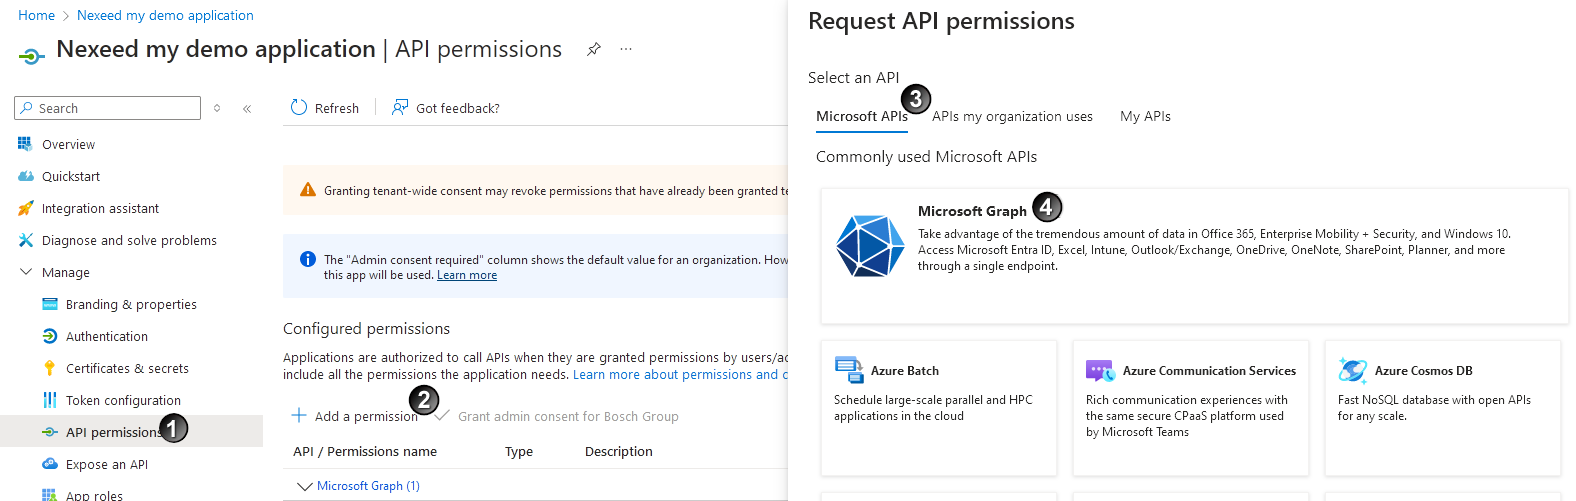This screenshot has width=1576, height=501.
Task: Open the Learn more link in info banner
Action: pyautogui.click(x=467, y=275)
